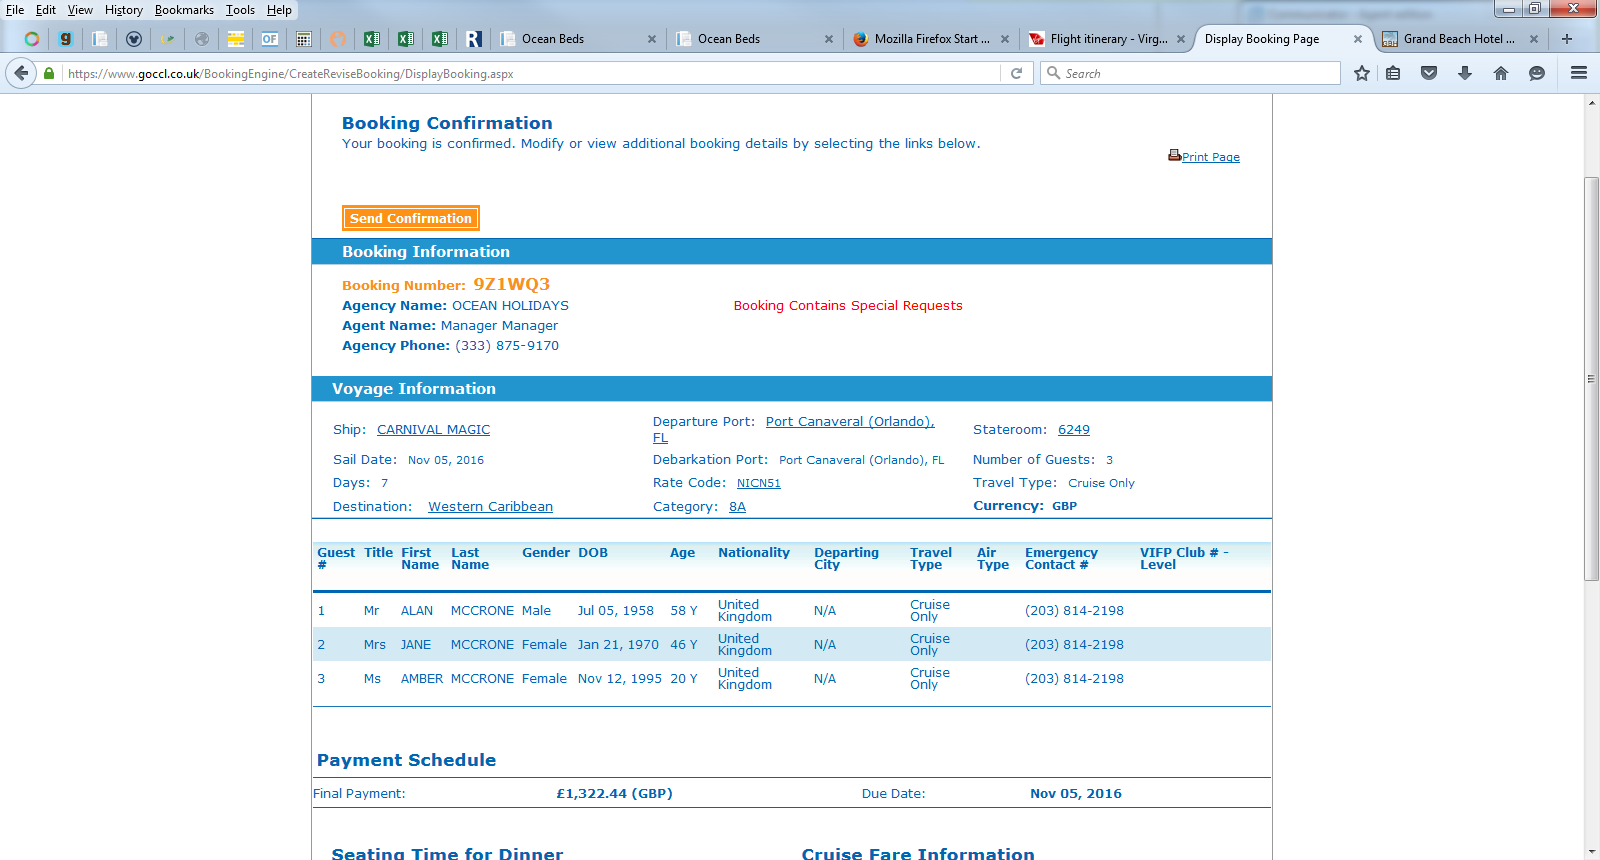Go back to the previous page
The width and height of the screenshot is (1600, 860).
click(21, 73)
